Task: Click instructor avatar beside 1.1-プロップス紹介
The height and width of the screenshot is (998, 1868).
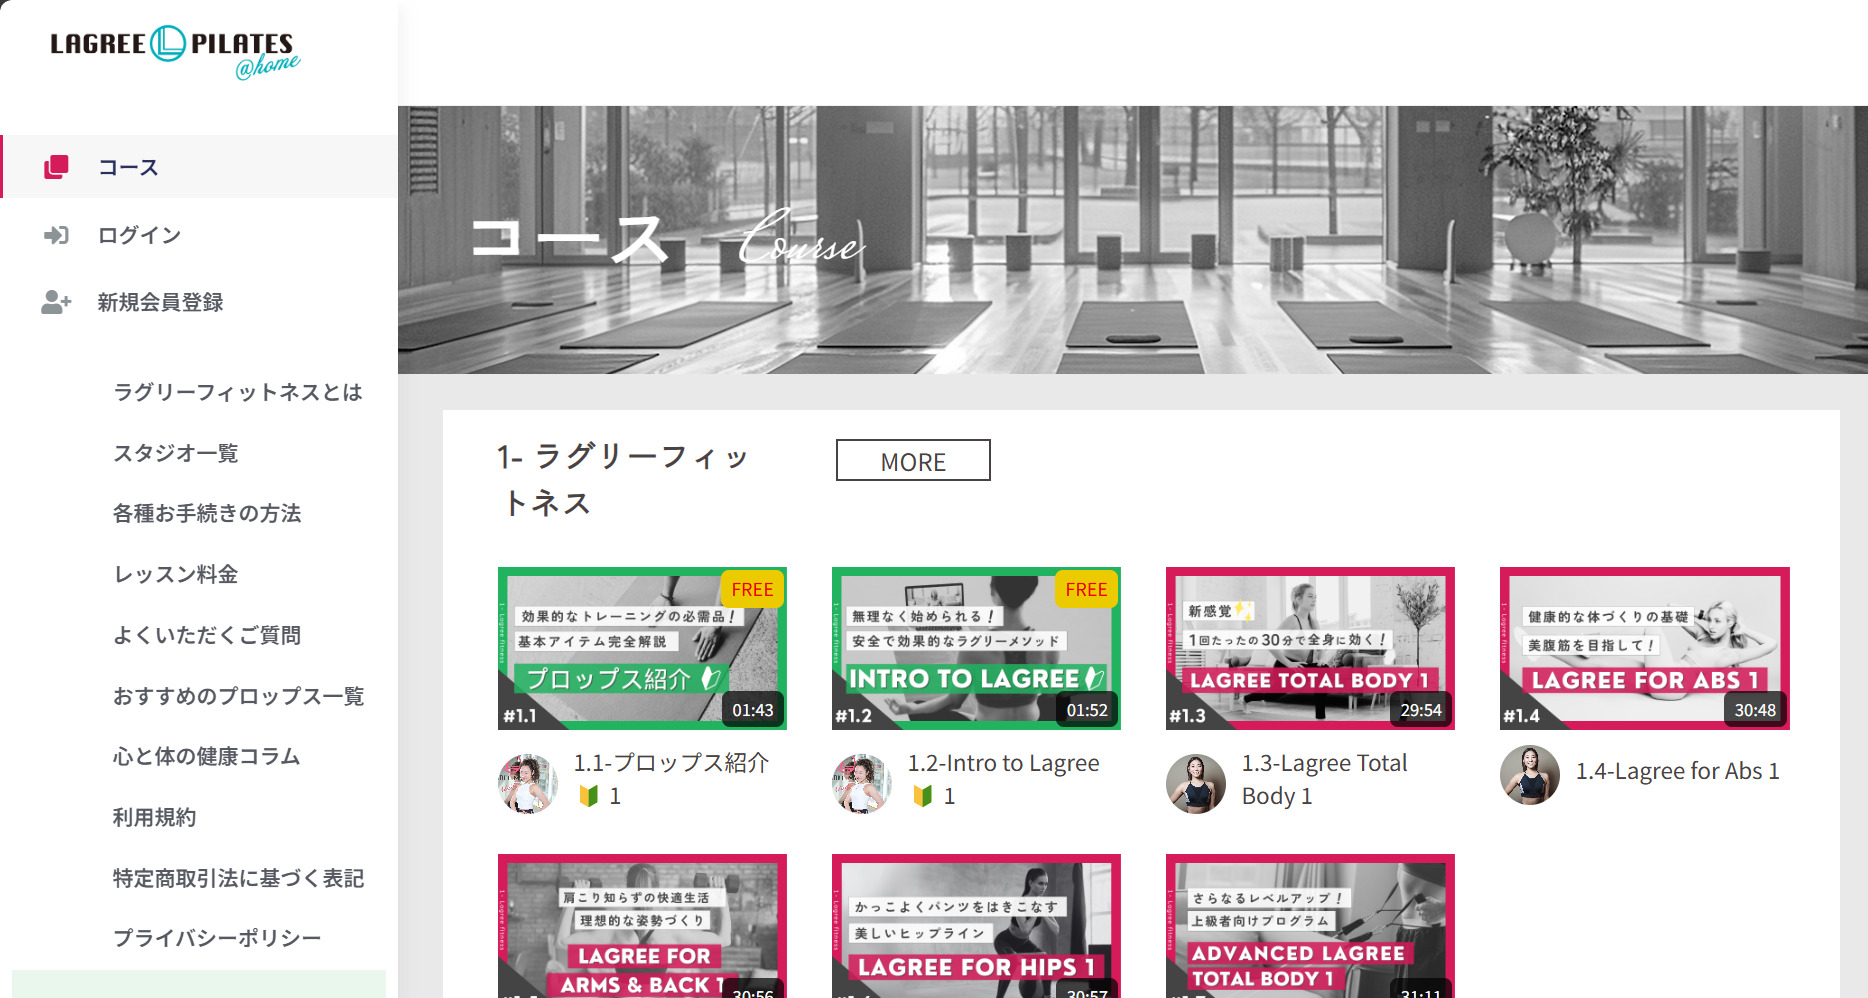Action: point(528,783)
